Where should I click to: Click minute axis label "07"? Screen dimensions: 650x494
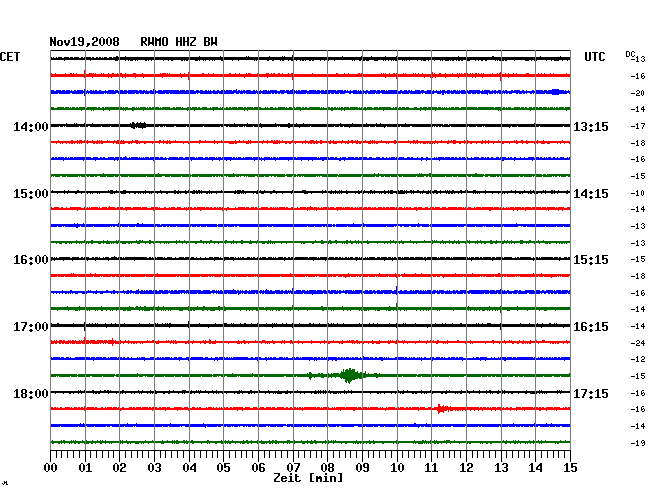293,467
